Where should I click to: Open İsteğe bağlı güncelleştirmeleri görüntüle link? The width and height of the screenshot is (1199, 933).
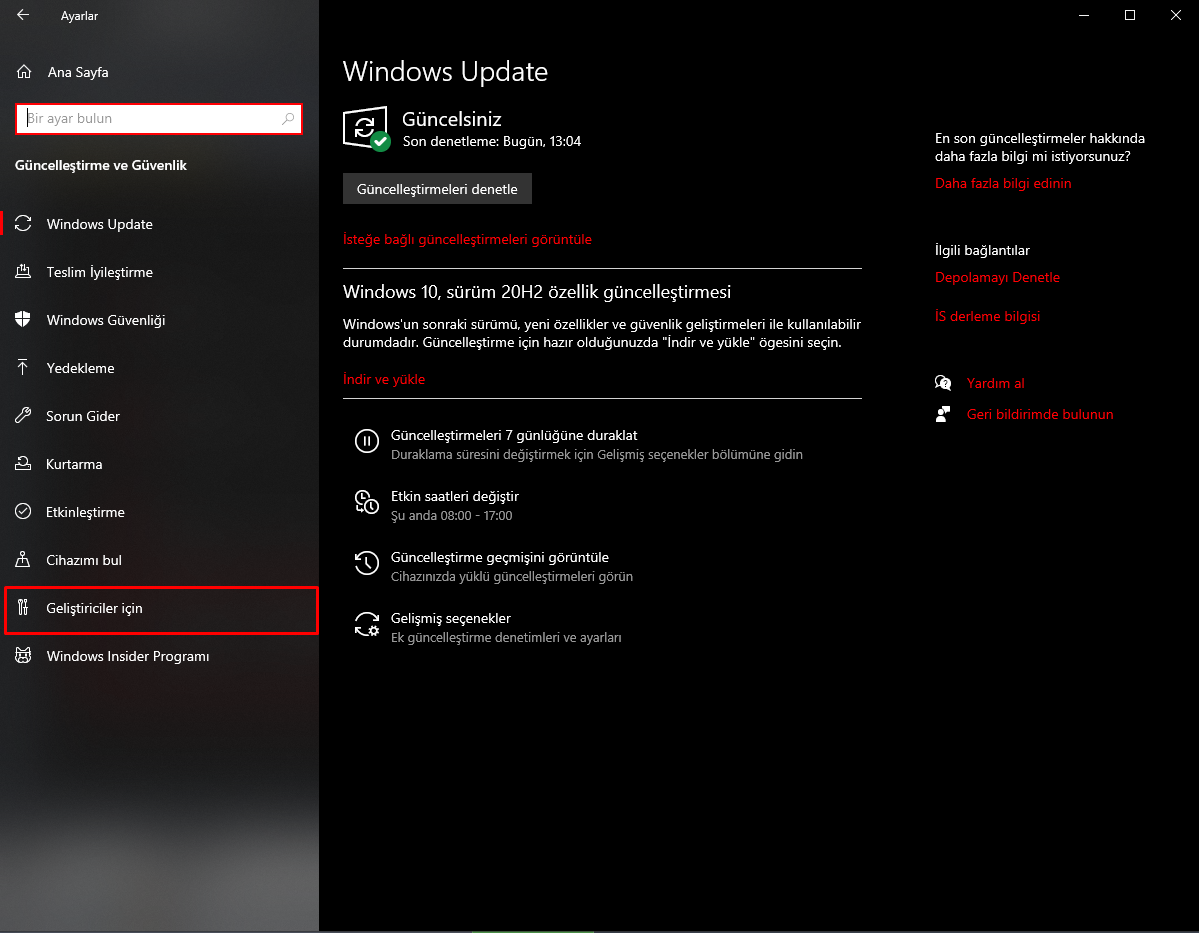click(467, 239)
